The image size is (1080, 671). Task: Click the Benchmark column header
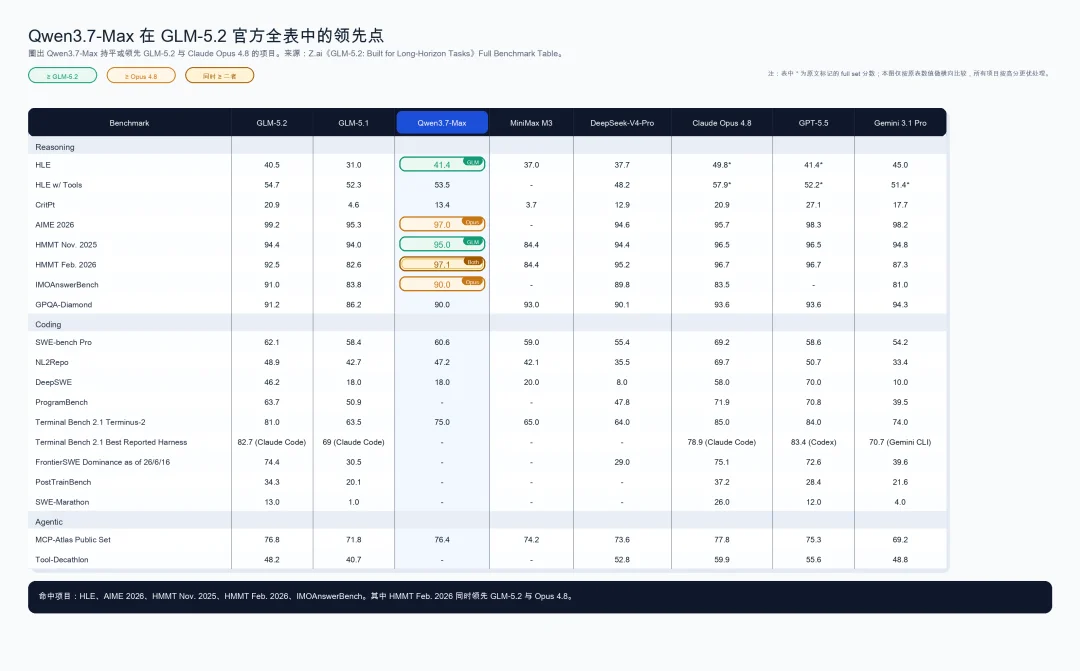coord(129,123)
